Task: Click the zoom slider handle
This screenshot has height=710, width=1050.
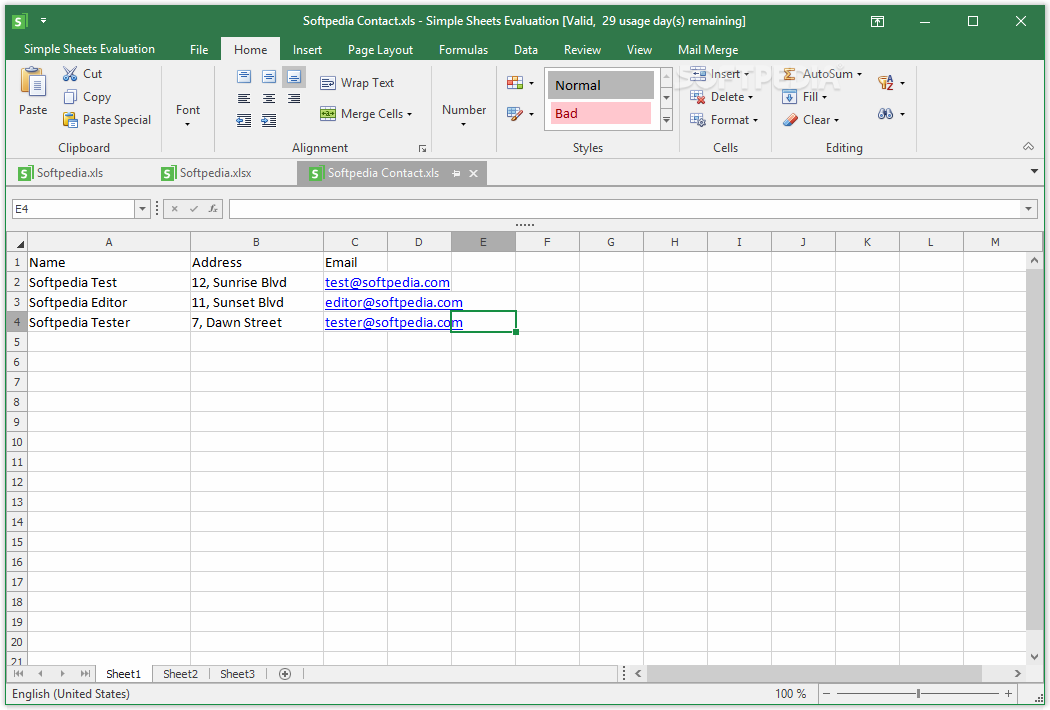Action: (x=918, y=694)
